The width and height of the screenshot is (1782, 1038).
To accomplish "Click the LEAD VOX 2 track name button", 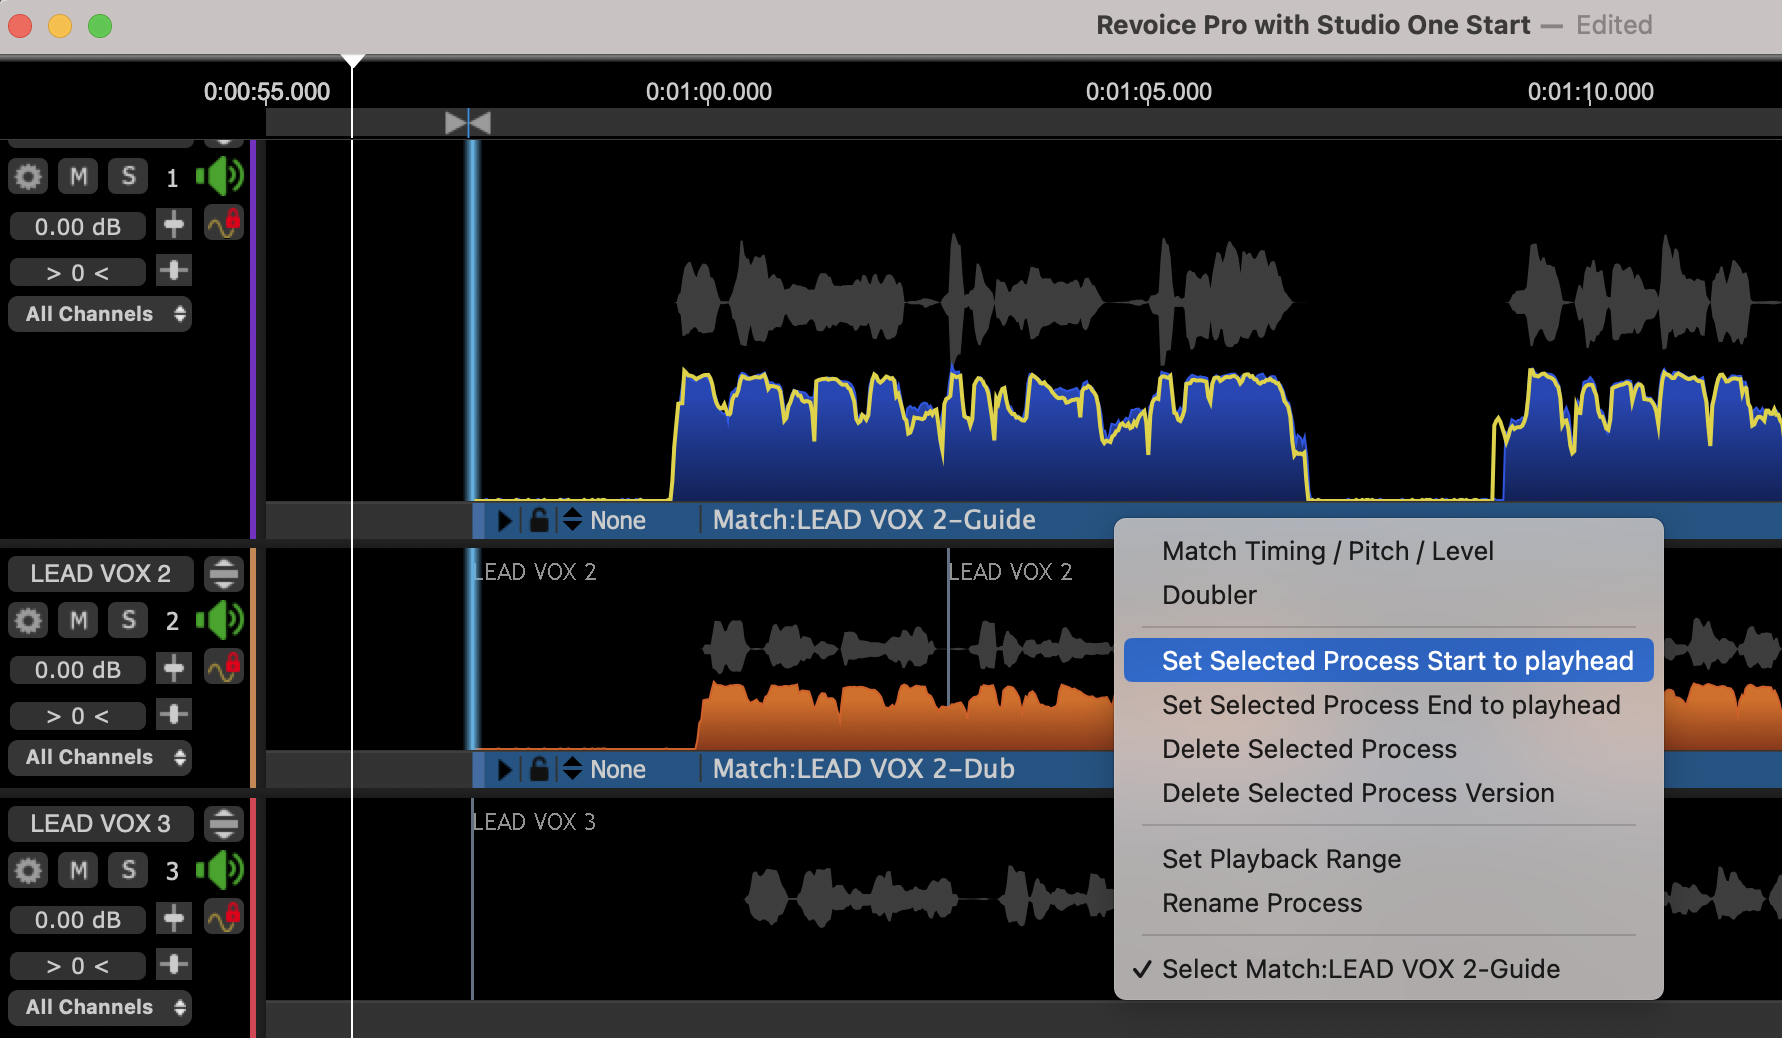I will (100, 573).
